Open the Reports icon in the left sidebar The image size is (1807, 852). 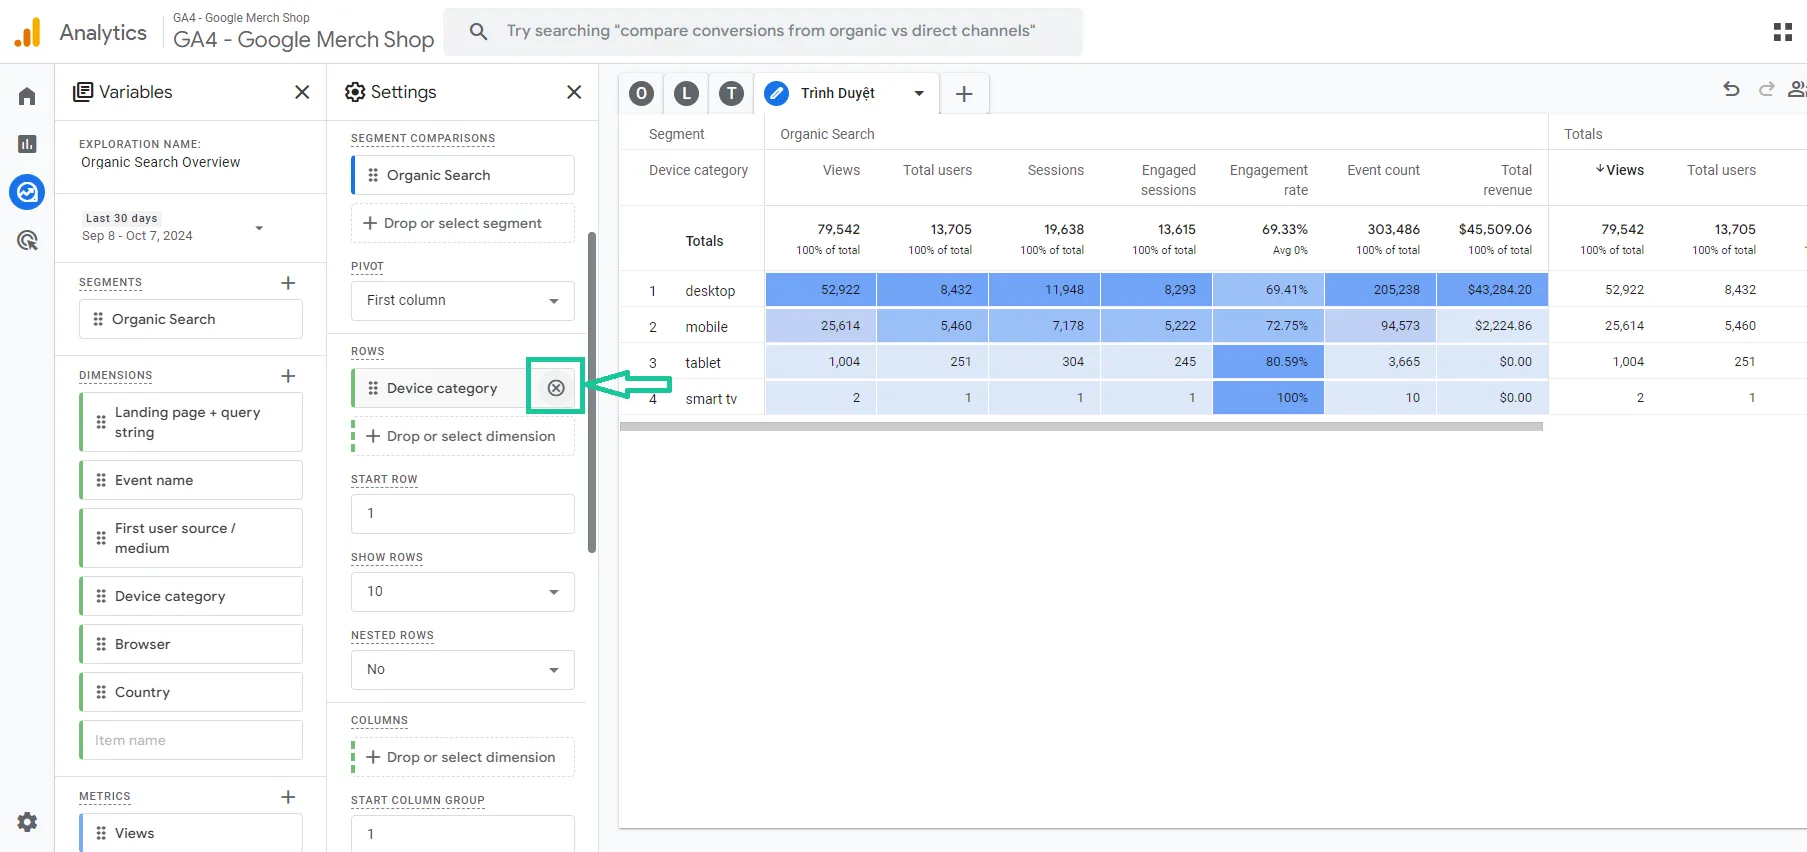[x=27, y=144]
